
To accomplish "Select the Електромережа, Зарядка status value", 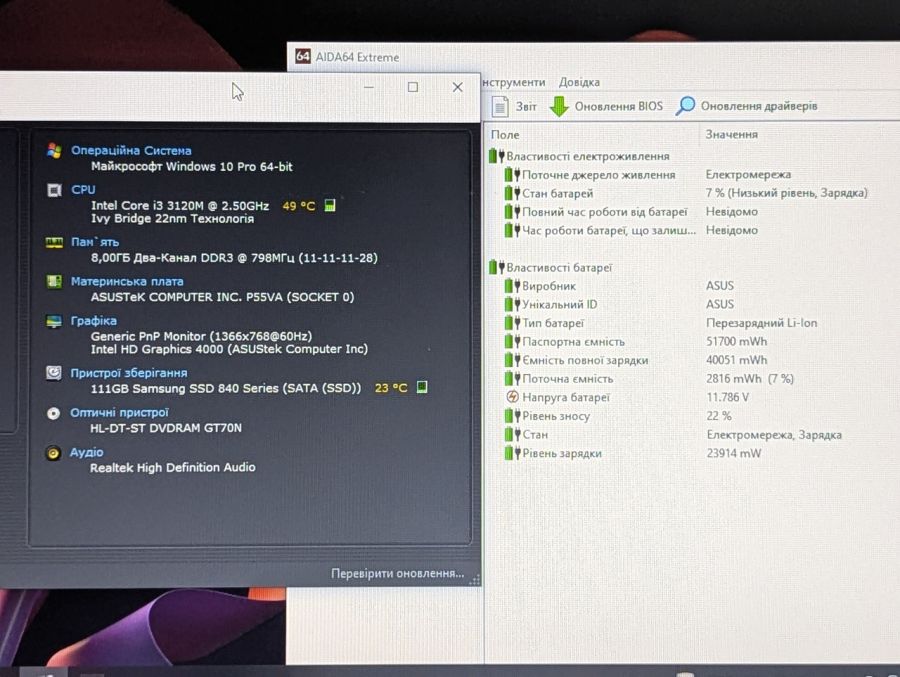I will (774, 435).
